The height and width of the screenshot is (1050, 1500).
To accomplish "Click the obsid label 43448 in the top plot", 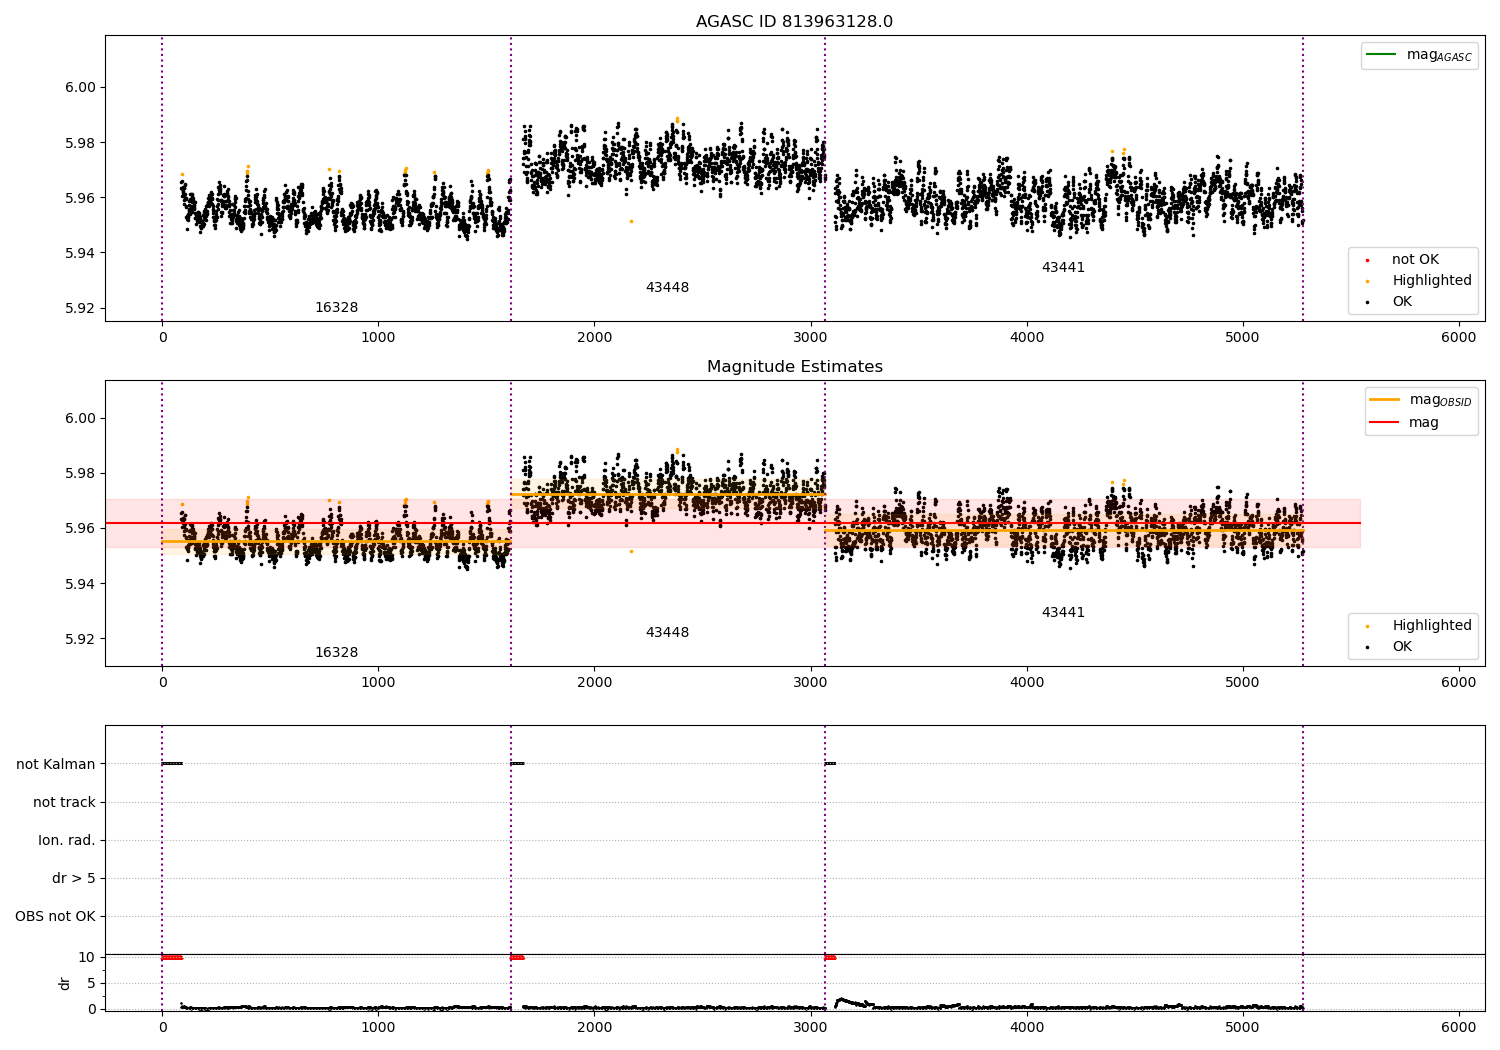I will coord(667,288).
